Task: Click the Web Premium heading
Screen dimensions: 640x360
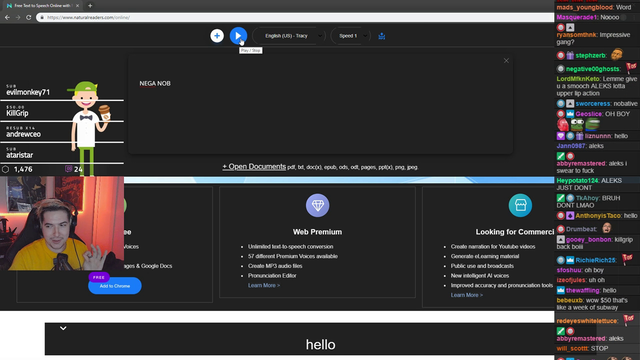Action: point(317,232)
